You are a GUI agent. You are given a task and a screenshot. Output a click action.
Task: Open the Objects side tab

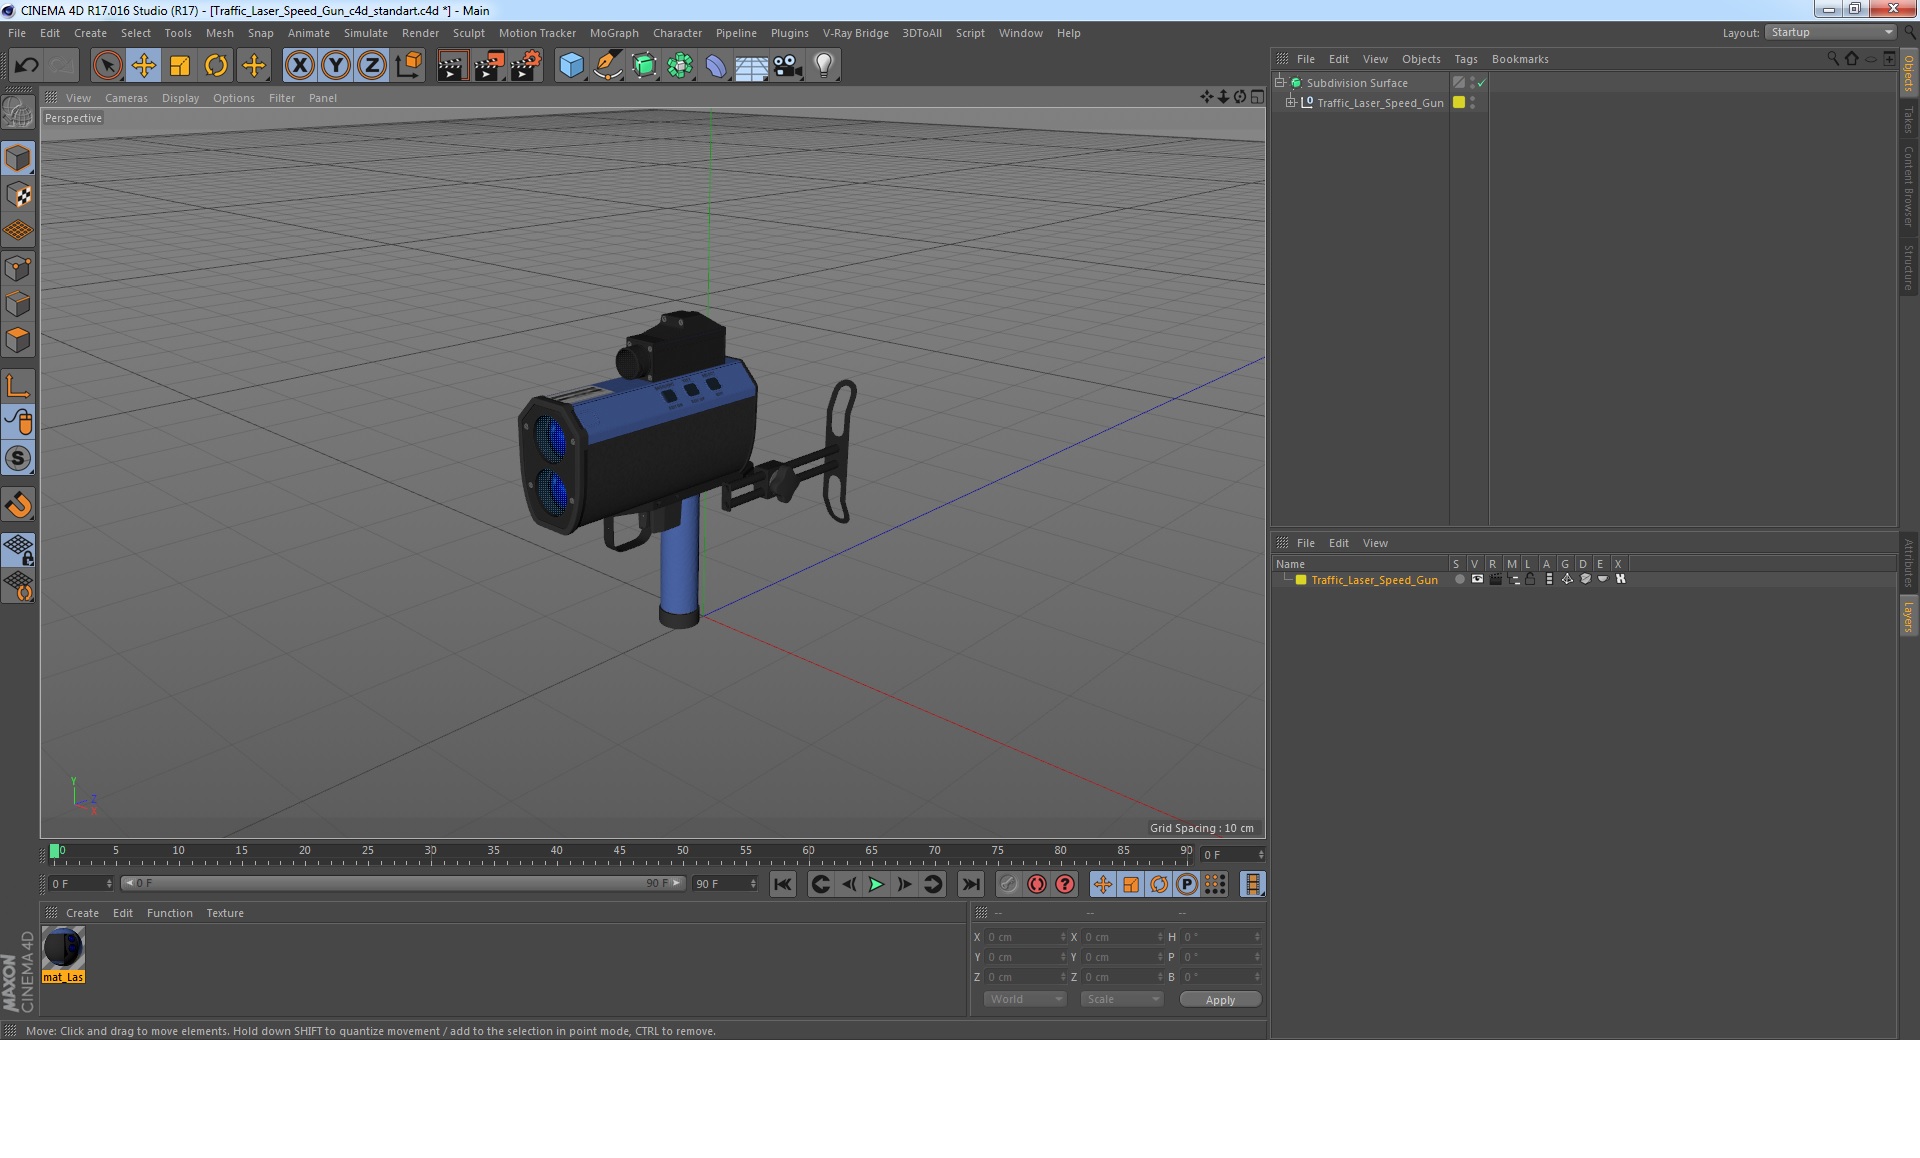coord(1909,73)
